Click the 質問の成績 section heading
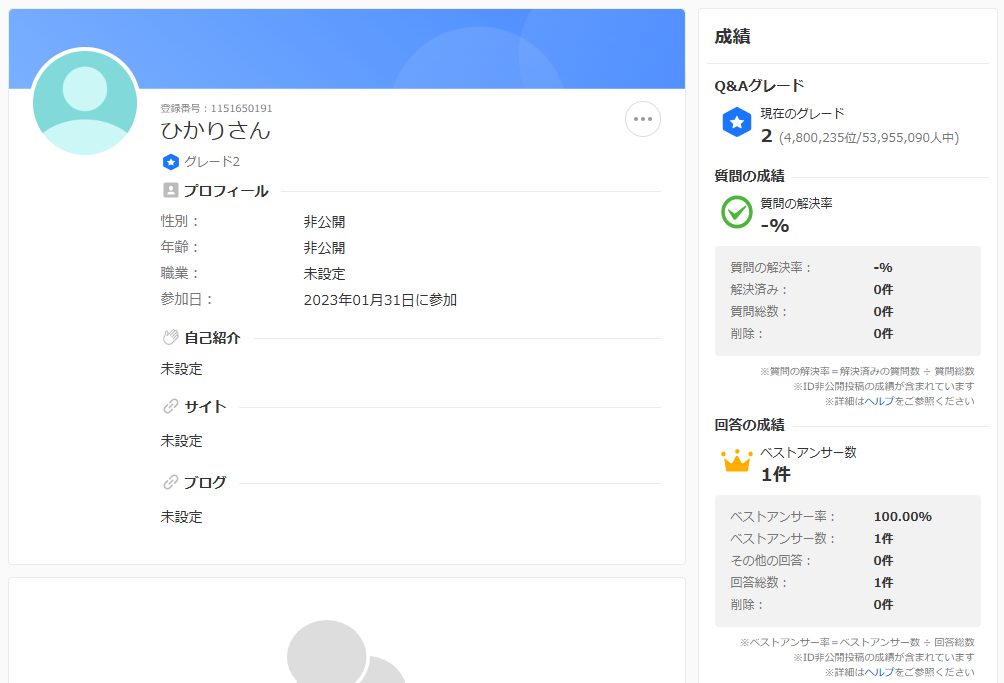The image size is (1004, 683). pyautogui.click(x=749, y=176)
